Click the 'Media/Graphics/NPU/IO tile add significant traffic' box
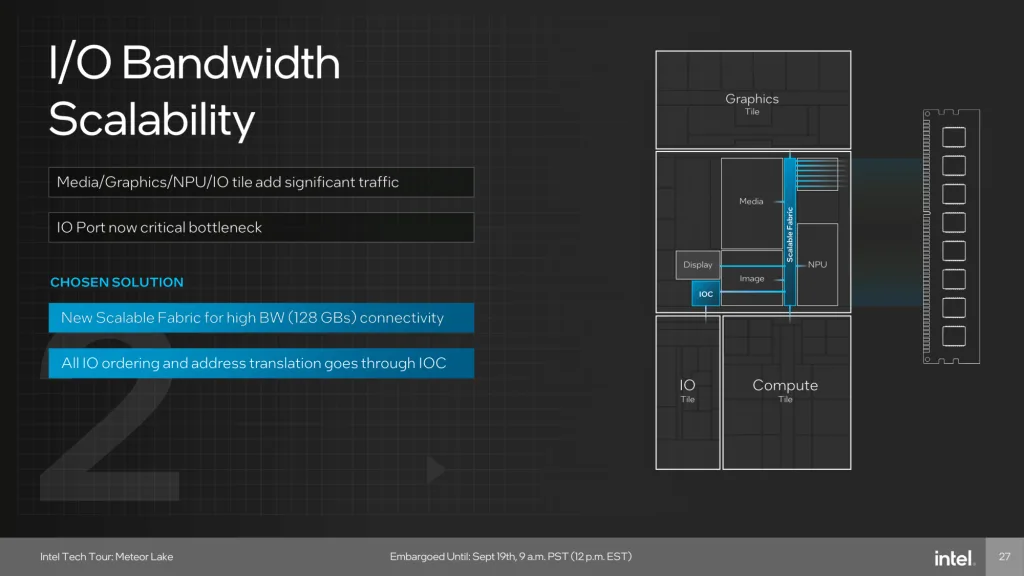Viewport: 1024px width, 576px height. point(261,182)
